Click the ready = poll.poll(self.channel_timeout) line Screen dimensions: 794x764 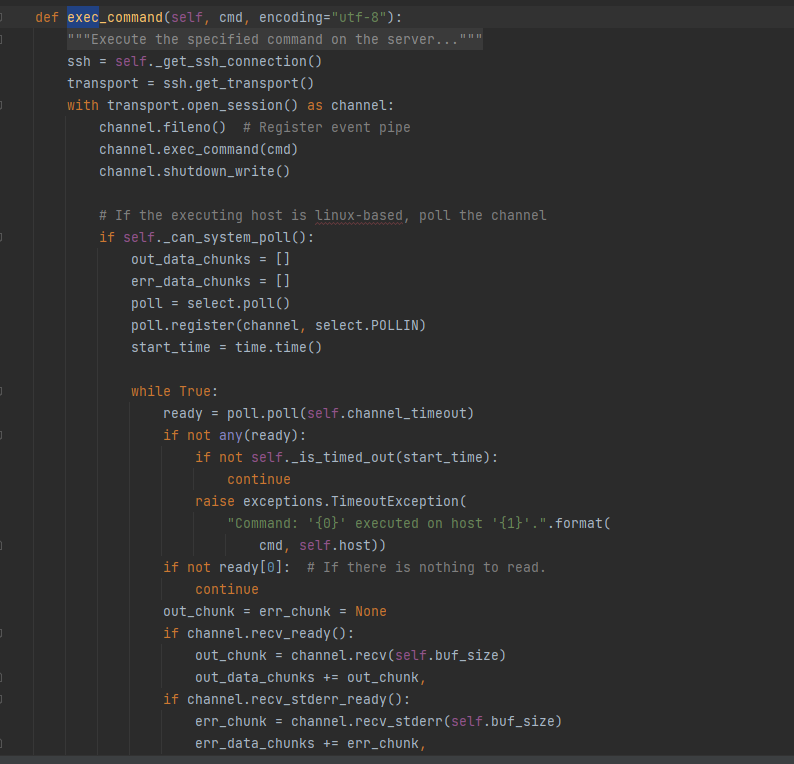click(x=319, y=414)
